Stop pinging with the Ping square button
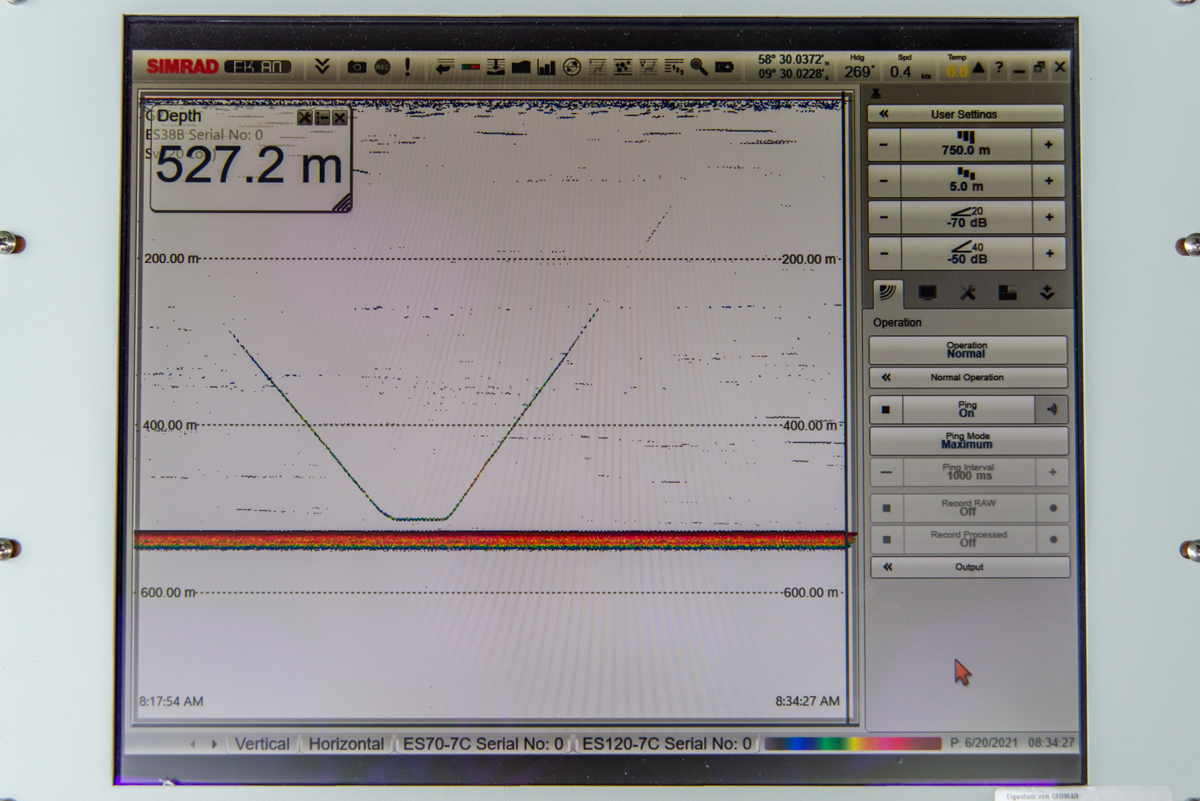 (886, 410)
